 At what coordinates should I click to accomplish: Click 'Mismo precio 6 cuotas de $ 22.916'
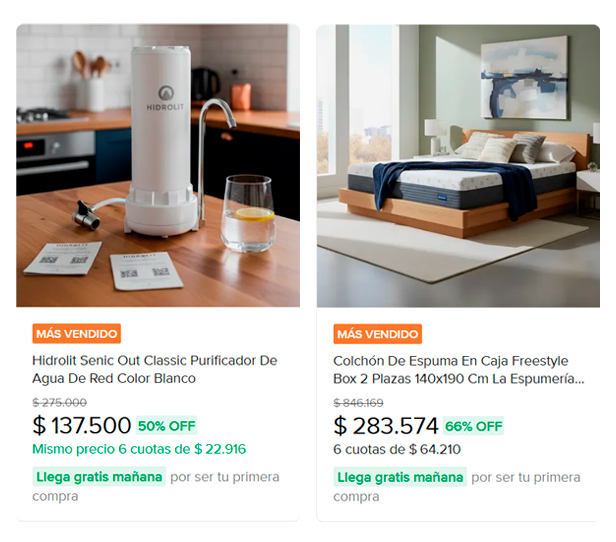coord(139,449)
